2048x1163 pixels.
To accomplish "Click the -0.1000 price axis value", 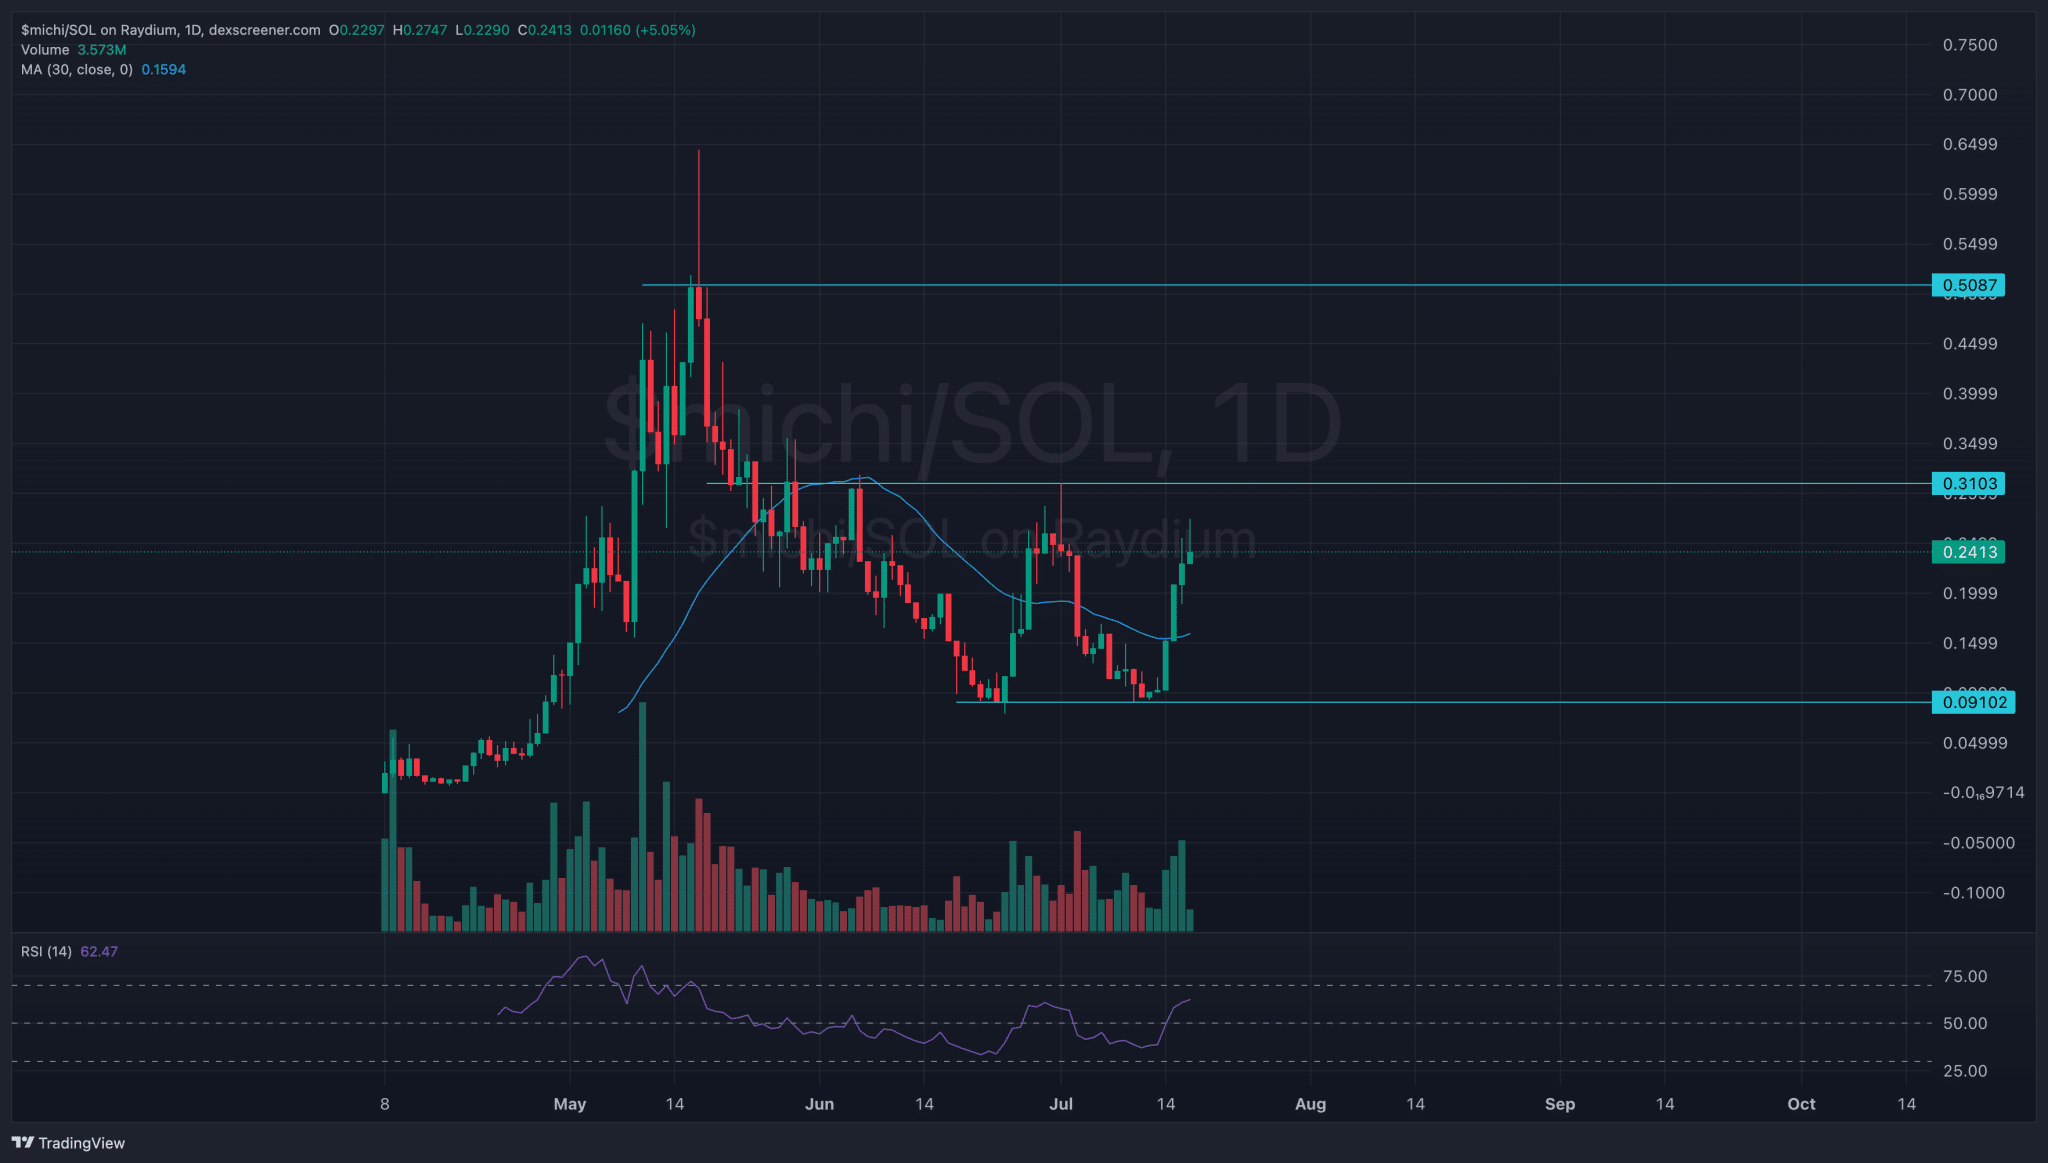I will (x=1974, y=893).
